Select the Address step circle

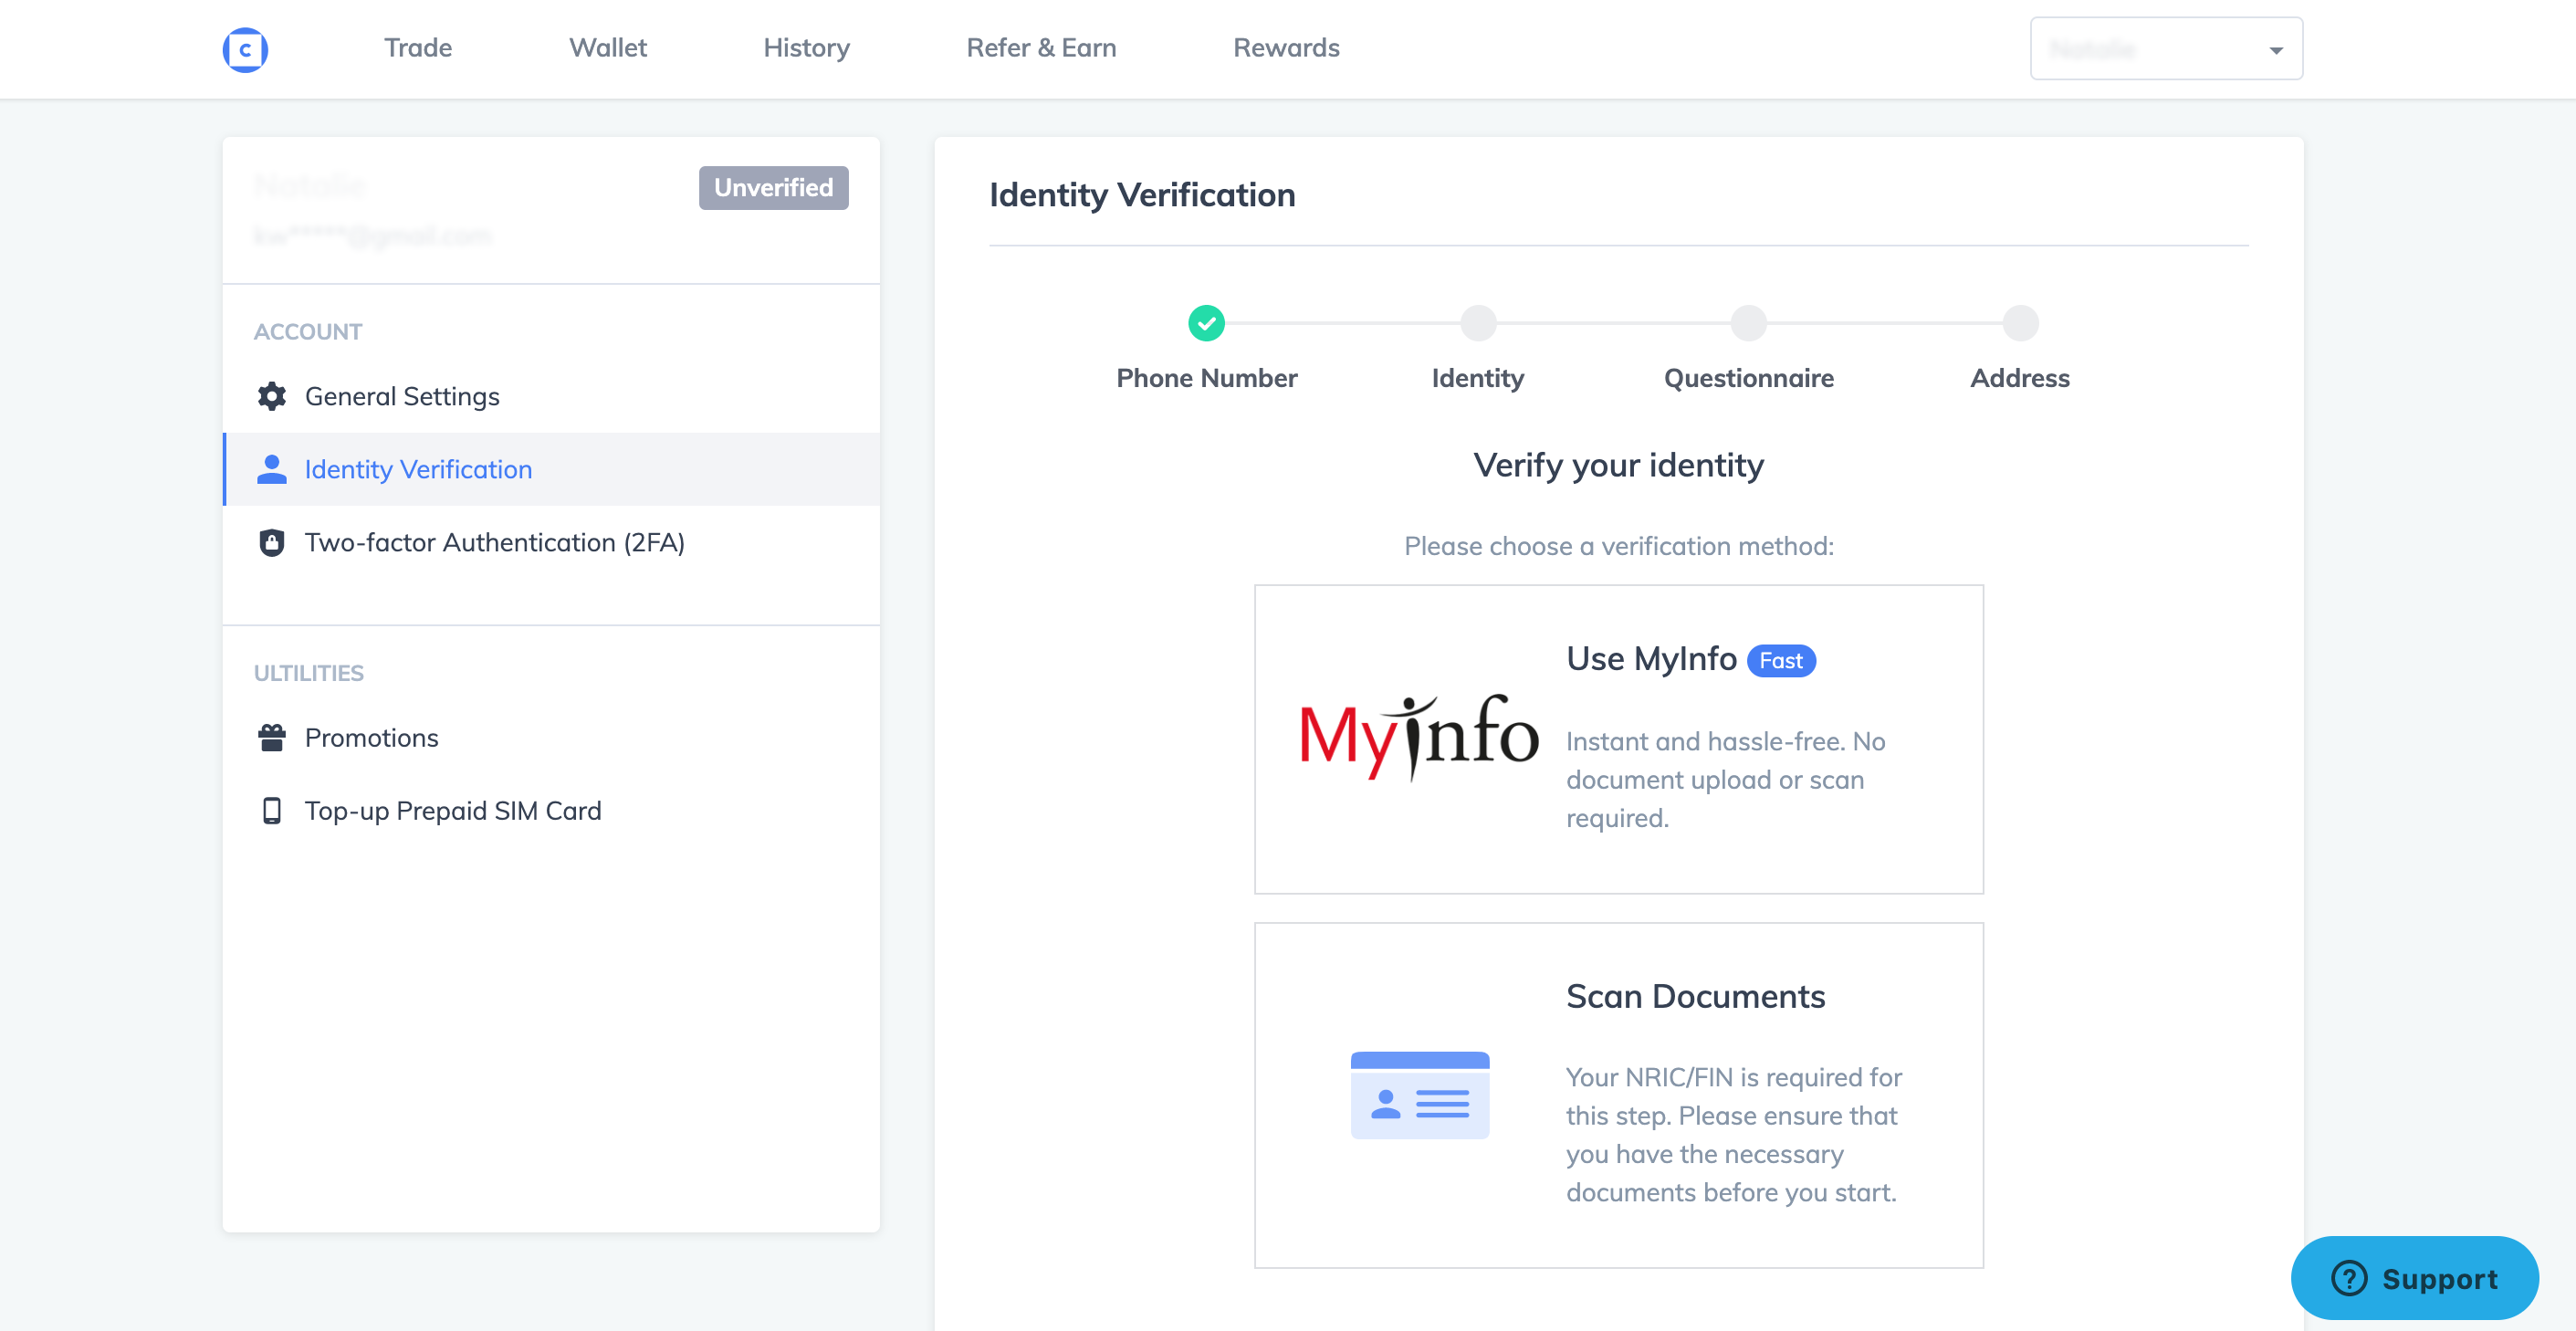point(2019,323)
